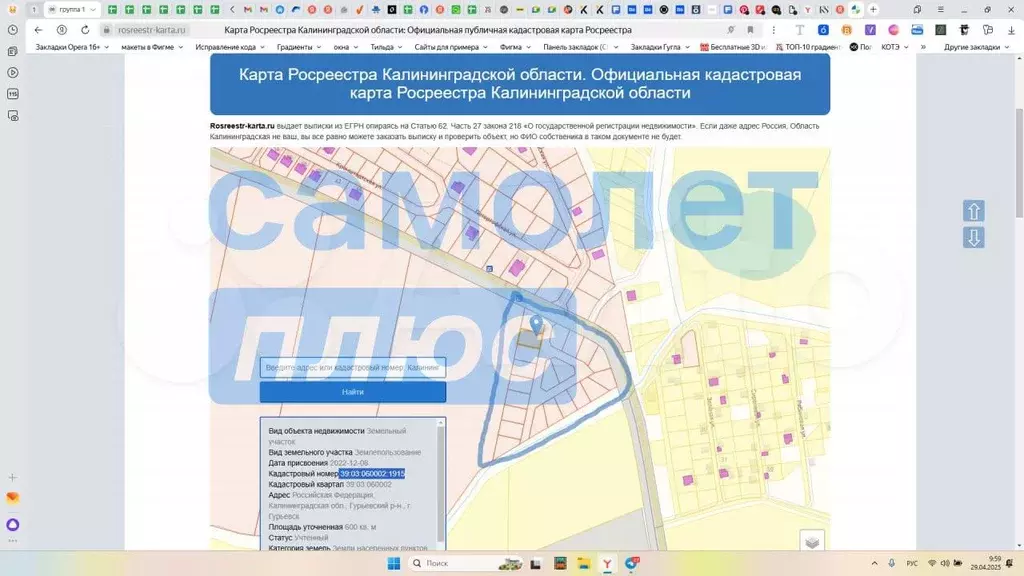Screen dimensions: 1024x576
Task: Open the downloads arrow icon
Action: [x=1011, y=30]
